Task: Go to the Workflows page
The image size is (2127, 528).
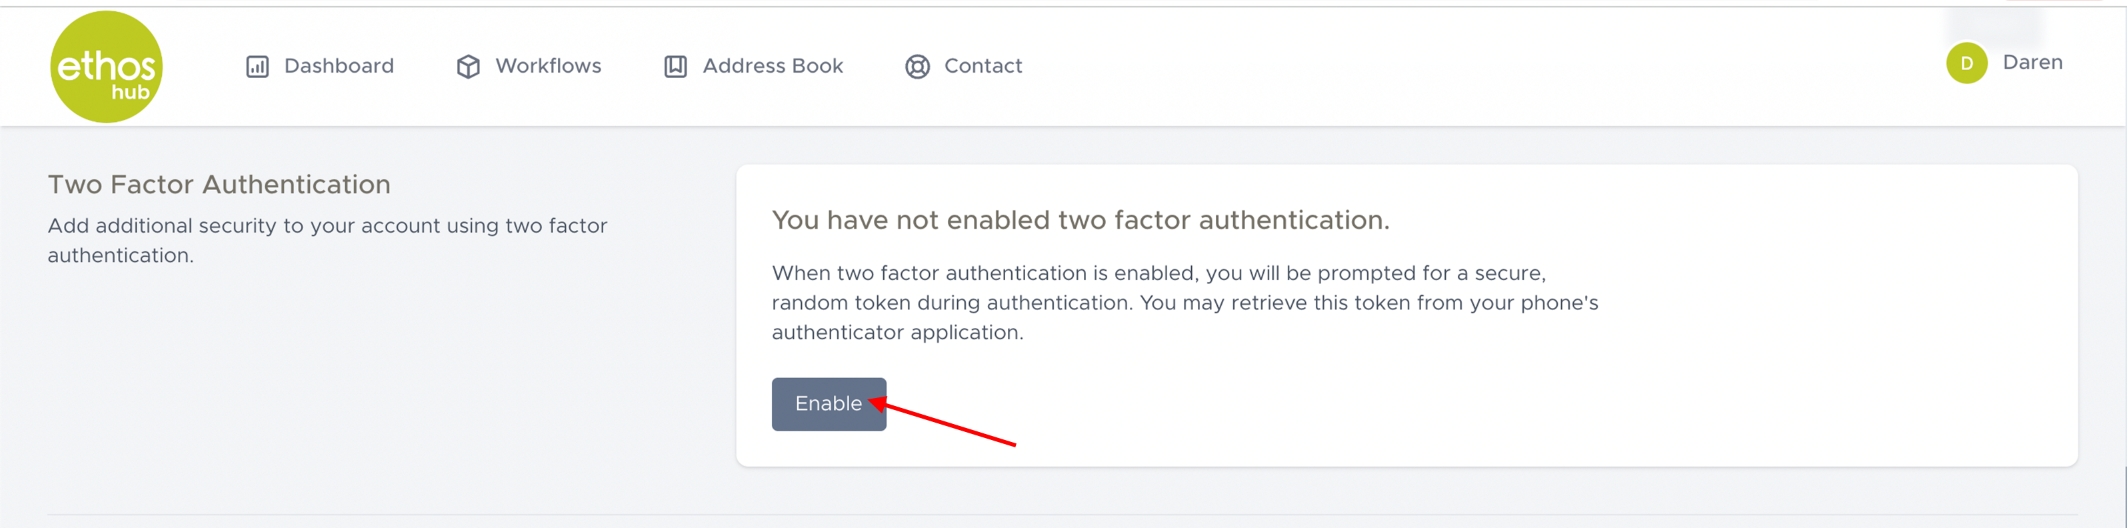Action: click(x=547, y=66)
